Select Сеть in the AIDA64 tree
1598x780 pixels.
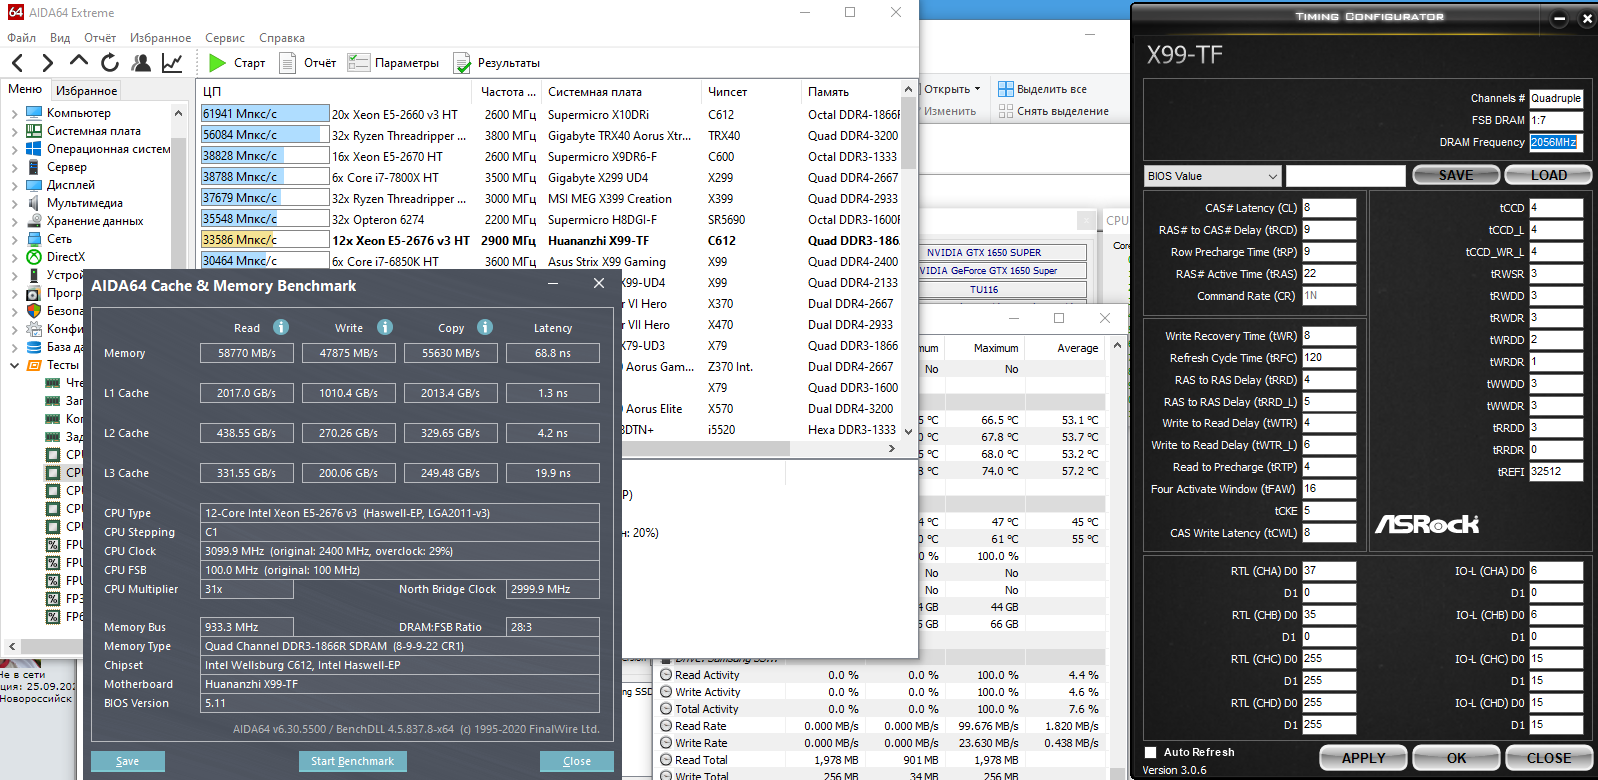point(59,239)
